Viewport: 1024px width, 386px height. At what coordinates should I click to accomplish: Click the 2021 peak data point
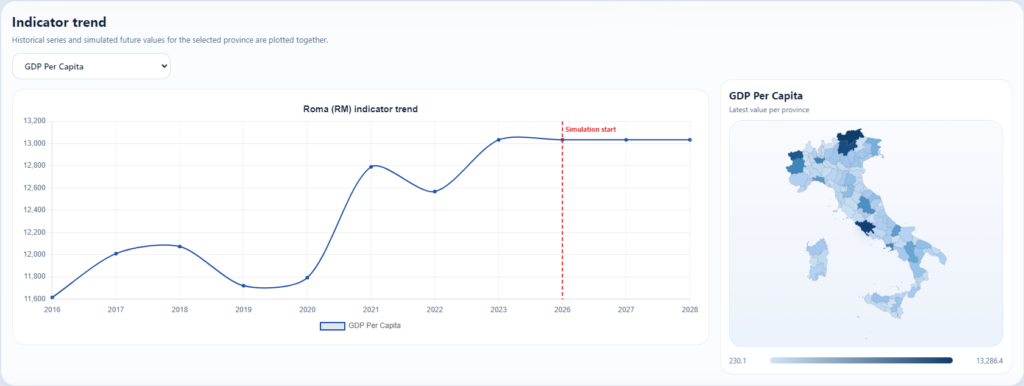[371, 167]
